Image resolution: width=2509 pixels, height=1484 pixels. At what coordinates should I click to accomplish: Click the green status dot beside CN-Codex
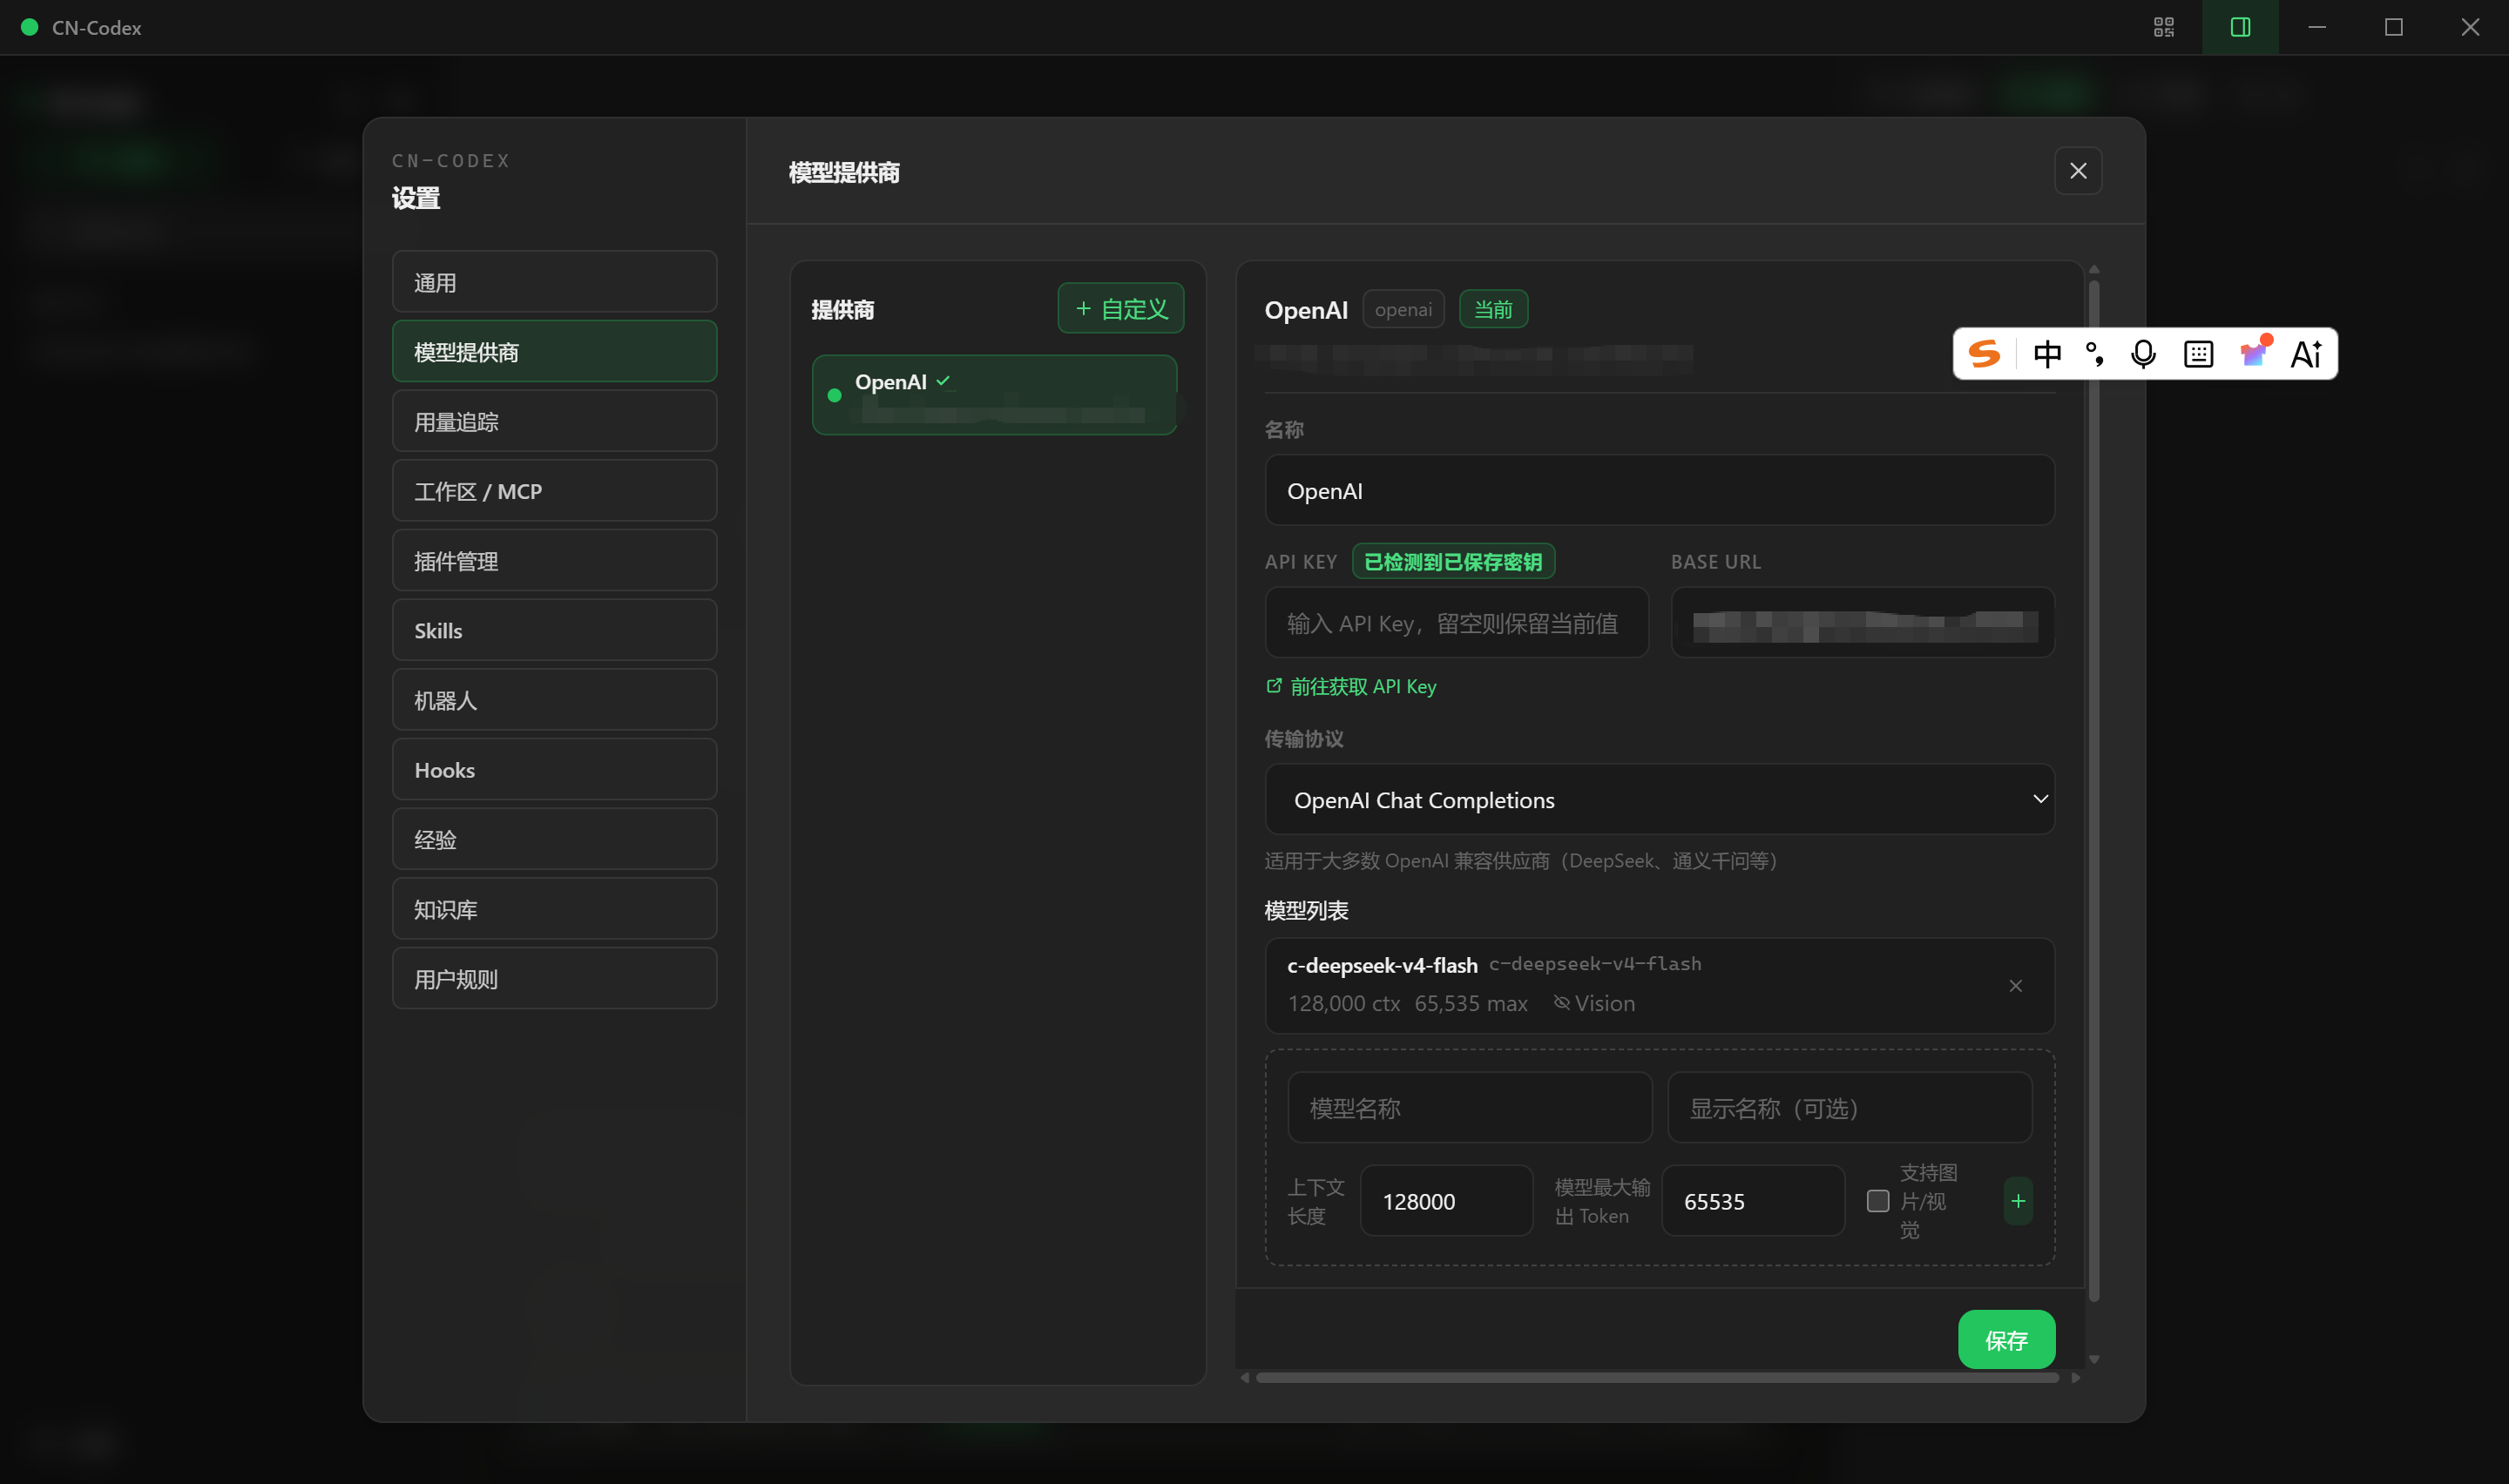point(29,28)
